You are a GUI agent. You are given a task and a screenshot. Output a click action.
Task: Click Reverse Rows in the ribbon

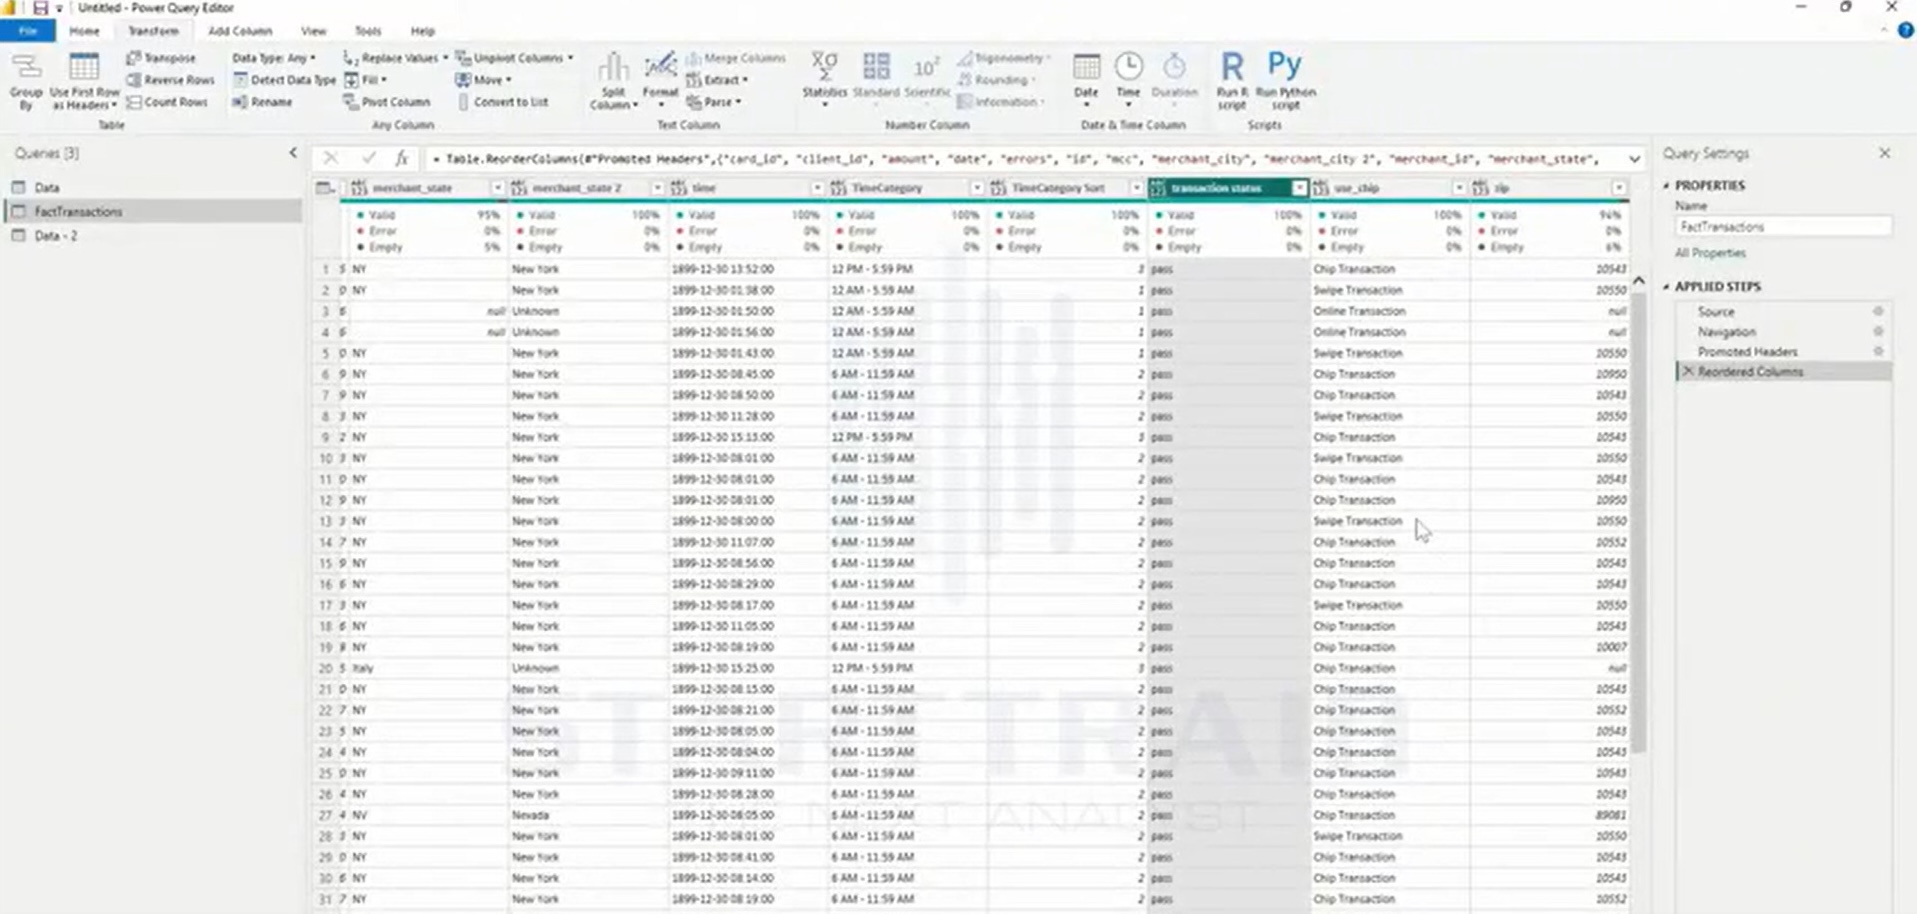pos(170,80)
